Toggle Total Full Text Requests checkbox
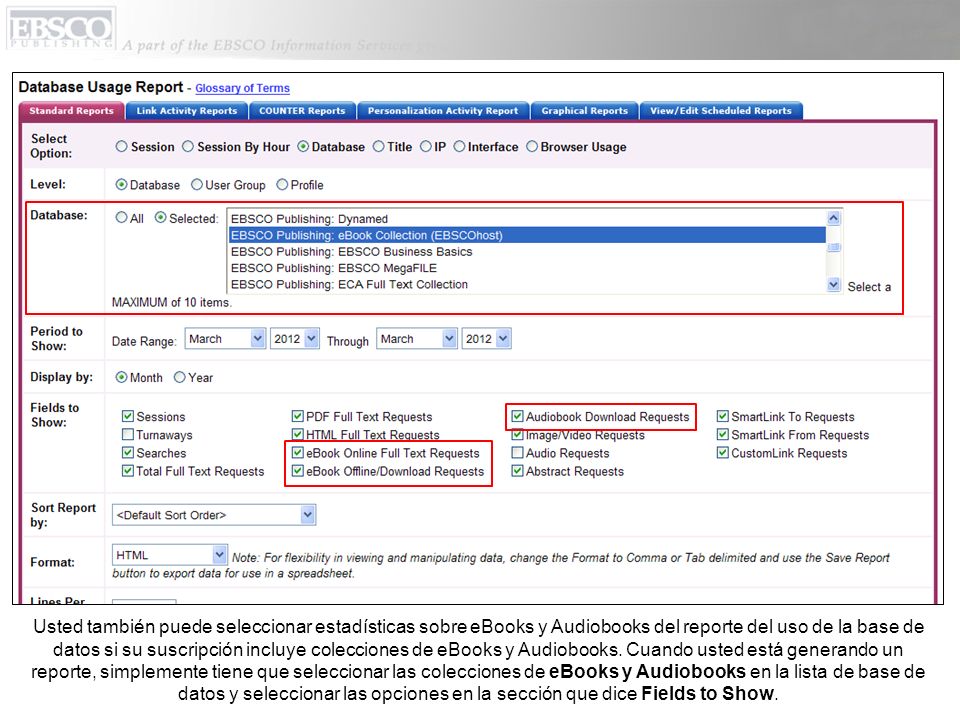This screenshot has width=960, height=720. 127,471
